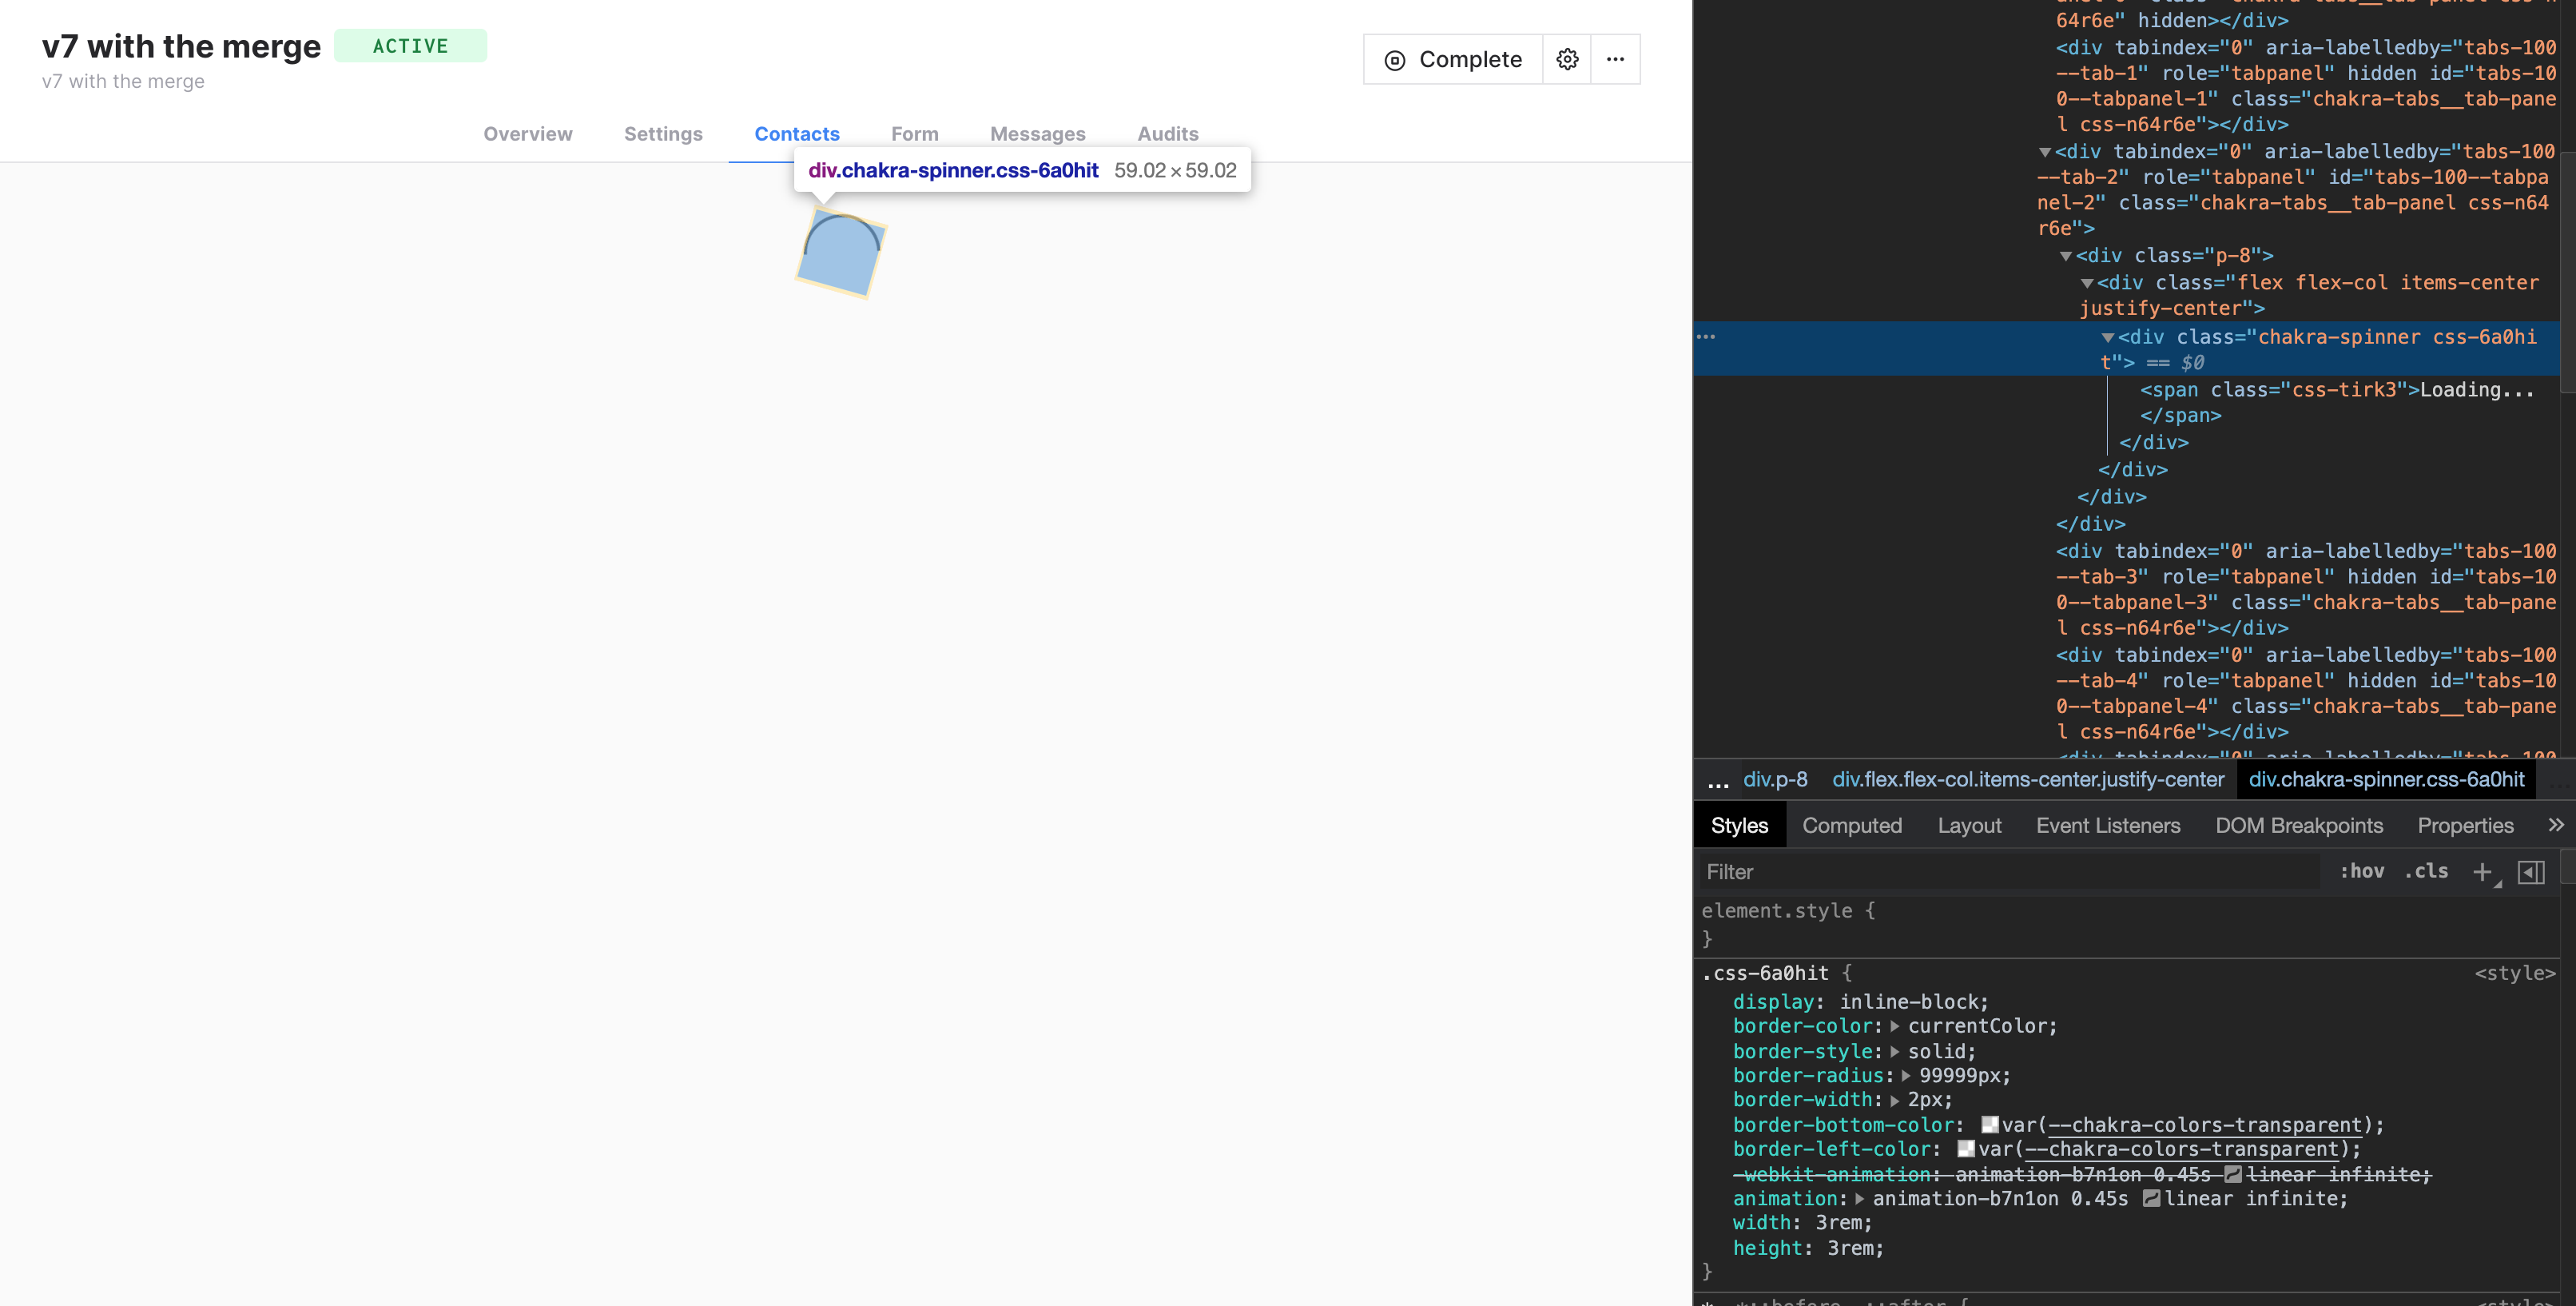
Task: Collapse the chakra-spinner div node
Action: (2108, 338)
